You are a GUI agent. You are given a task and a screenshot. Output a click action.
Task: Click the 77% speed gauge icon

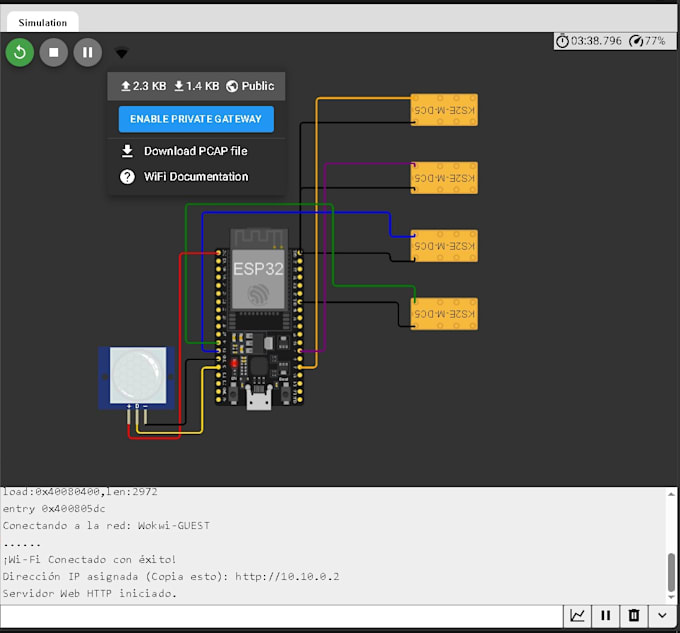click(x=636, y=41)
